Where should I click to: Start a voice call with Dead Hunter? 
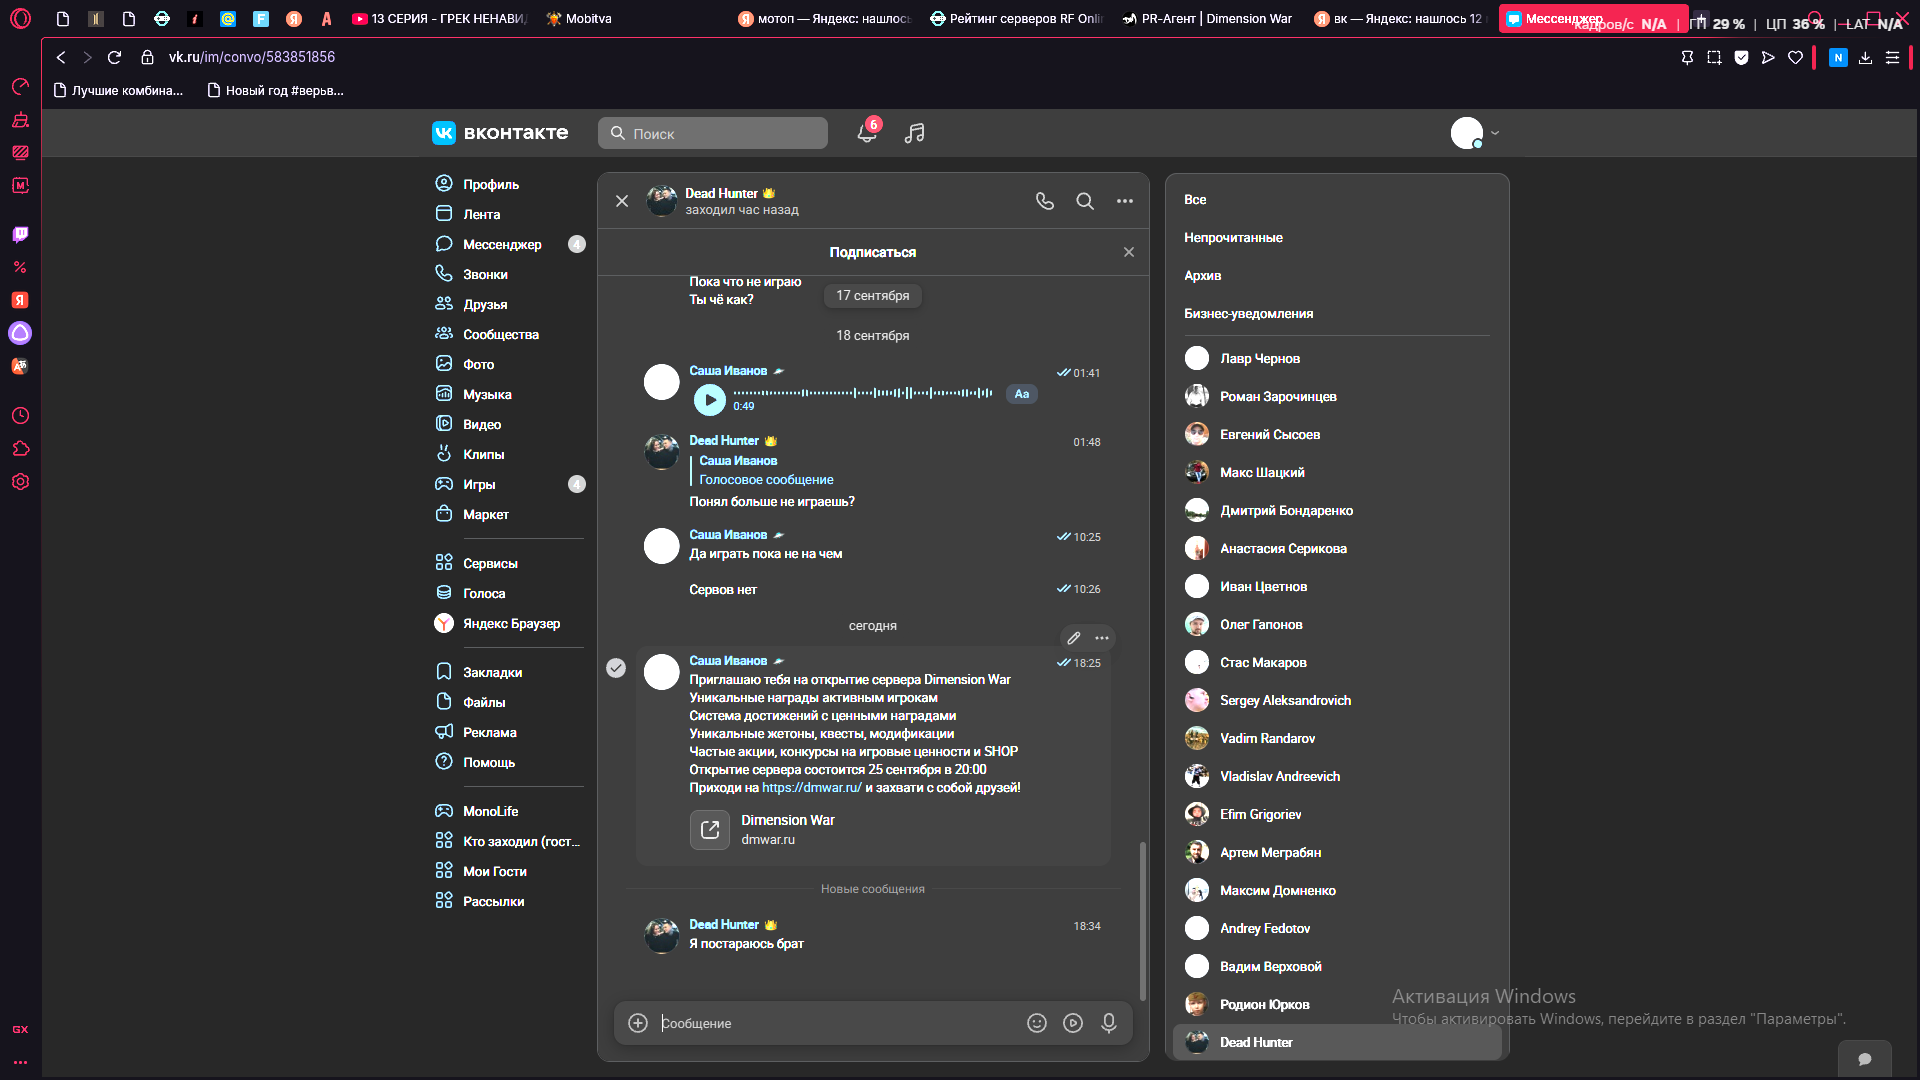(1045, 201)
